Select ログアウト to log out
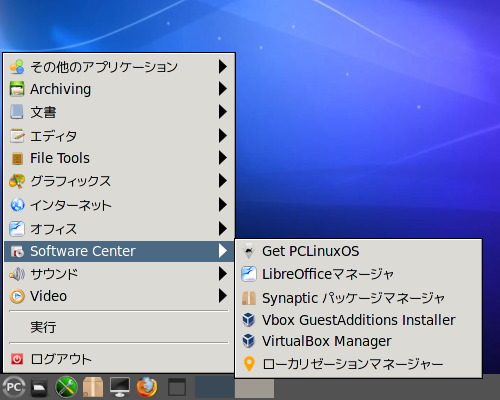The width and height of the screenshot is (500, 400). pos(119,359)
